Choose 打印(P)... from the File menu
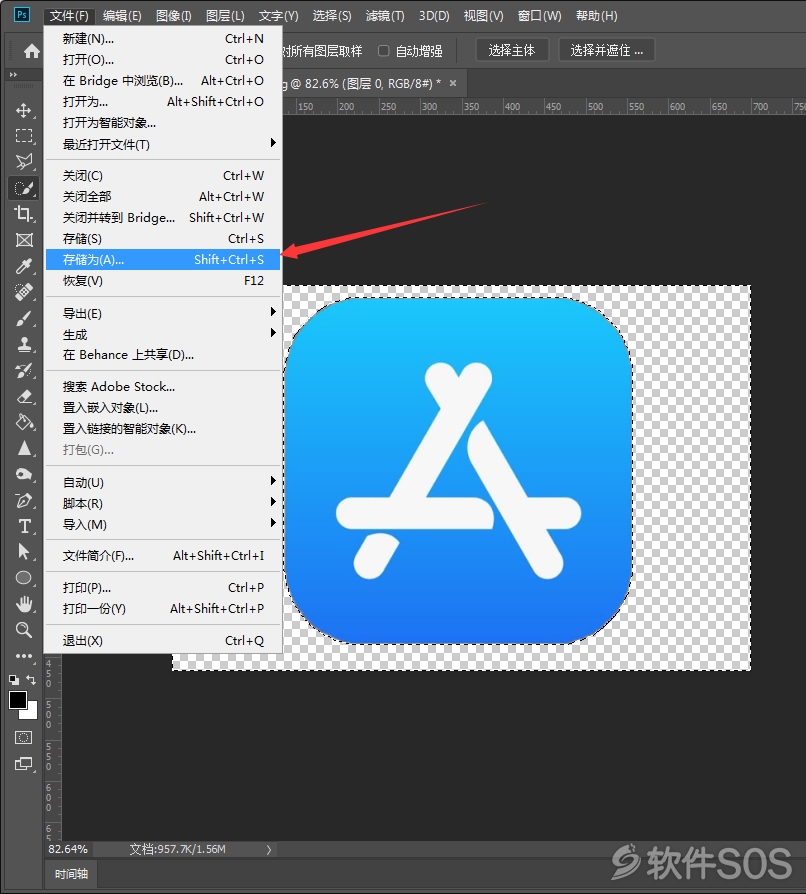This screenshot has width=806, height=894. click(163, 588)
